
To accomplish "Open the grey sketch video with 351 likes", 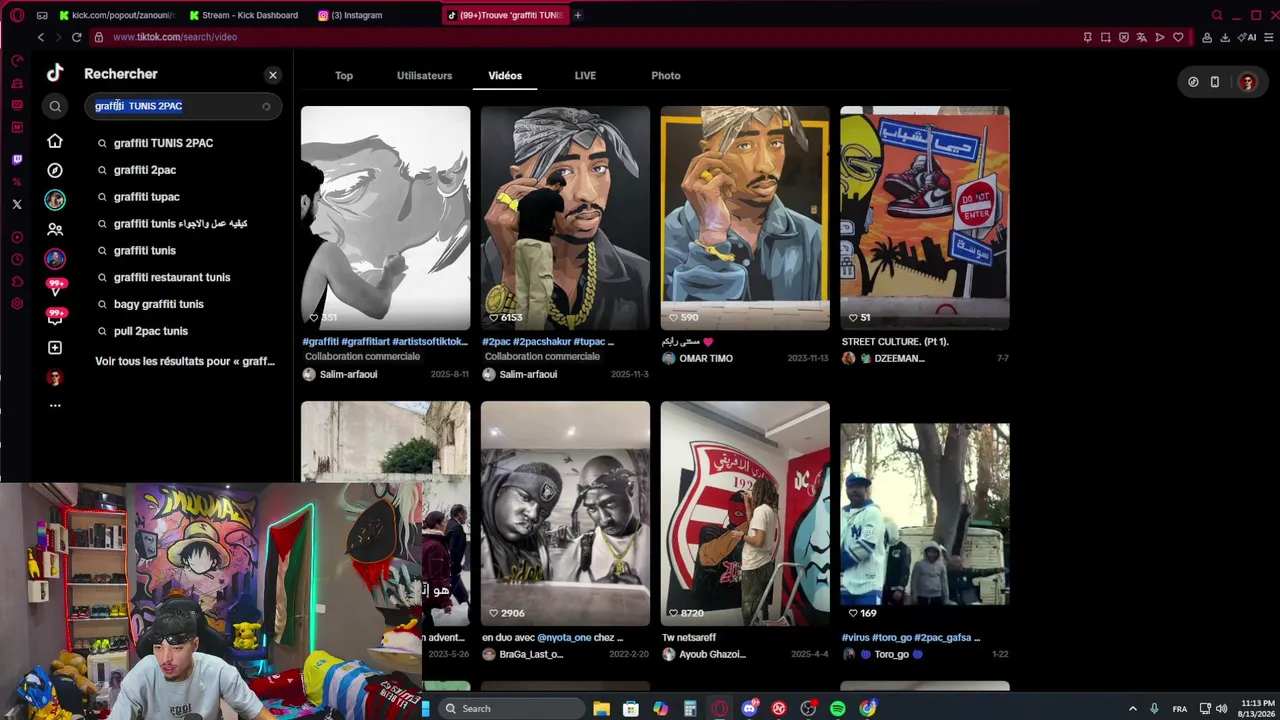I will [x=385, y=218].
